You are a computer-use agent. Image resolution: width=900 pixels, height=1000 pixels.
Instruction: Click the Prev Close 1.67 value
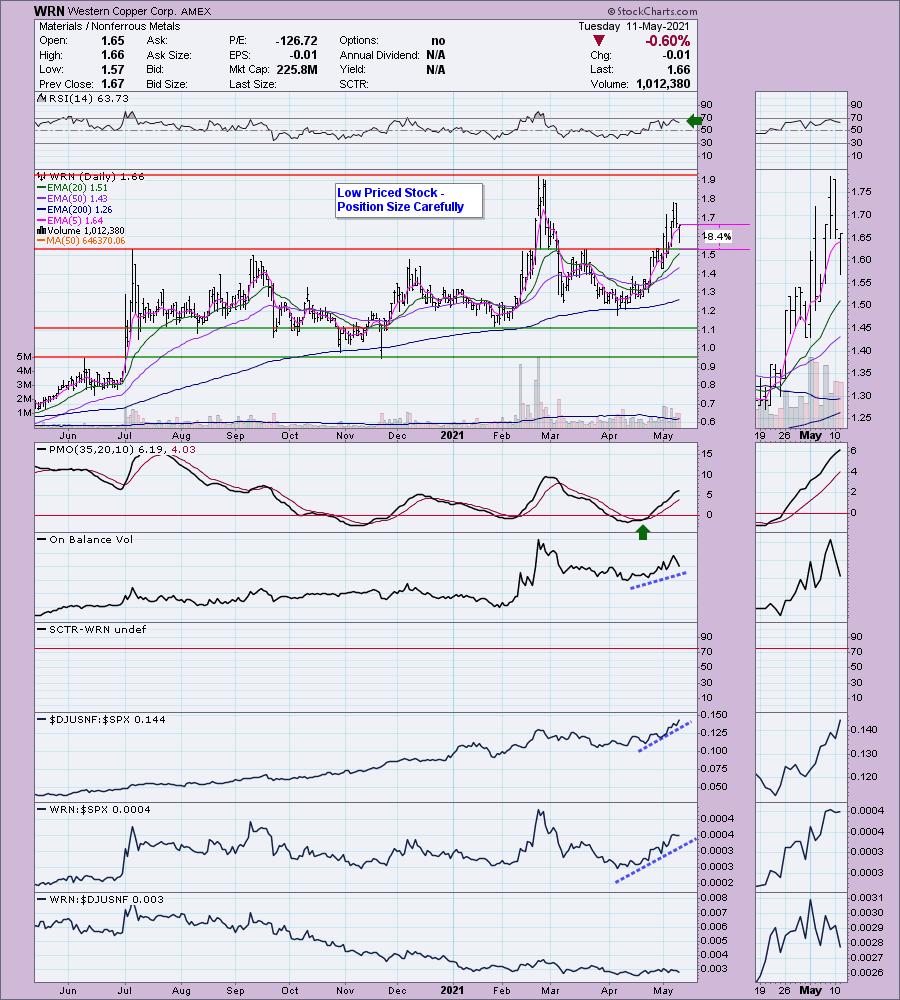tap(113, 84)
